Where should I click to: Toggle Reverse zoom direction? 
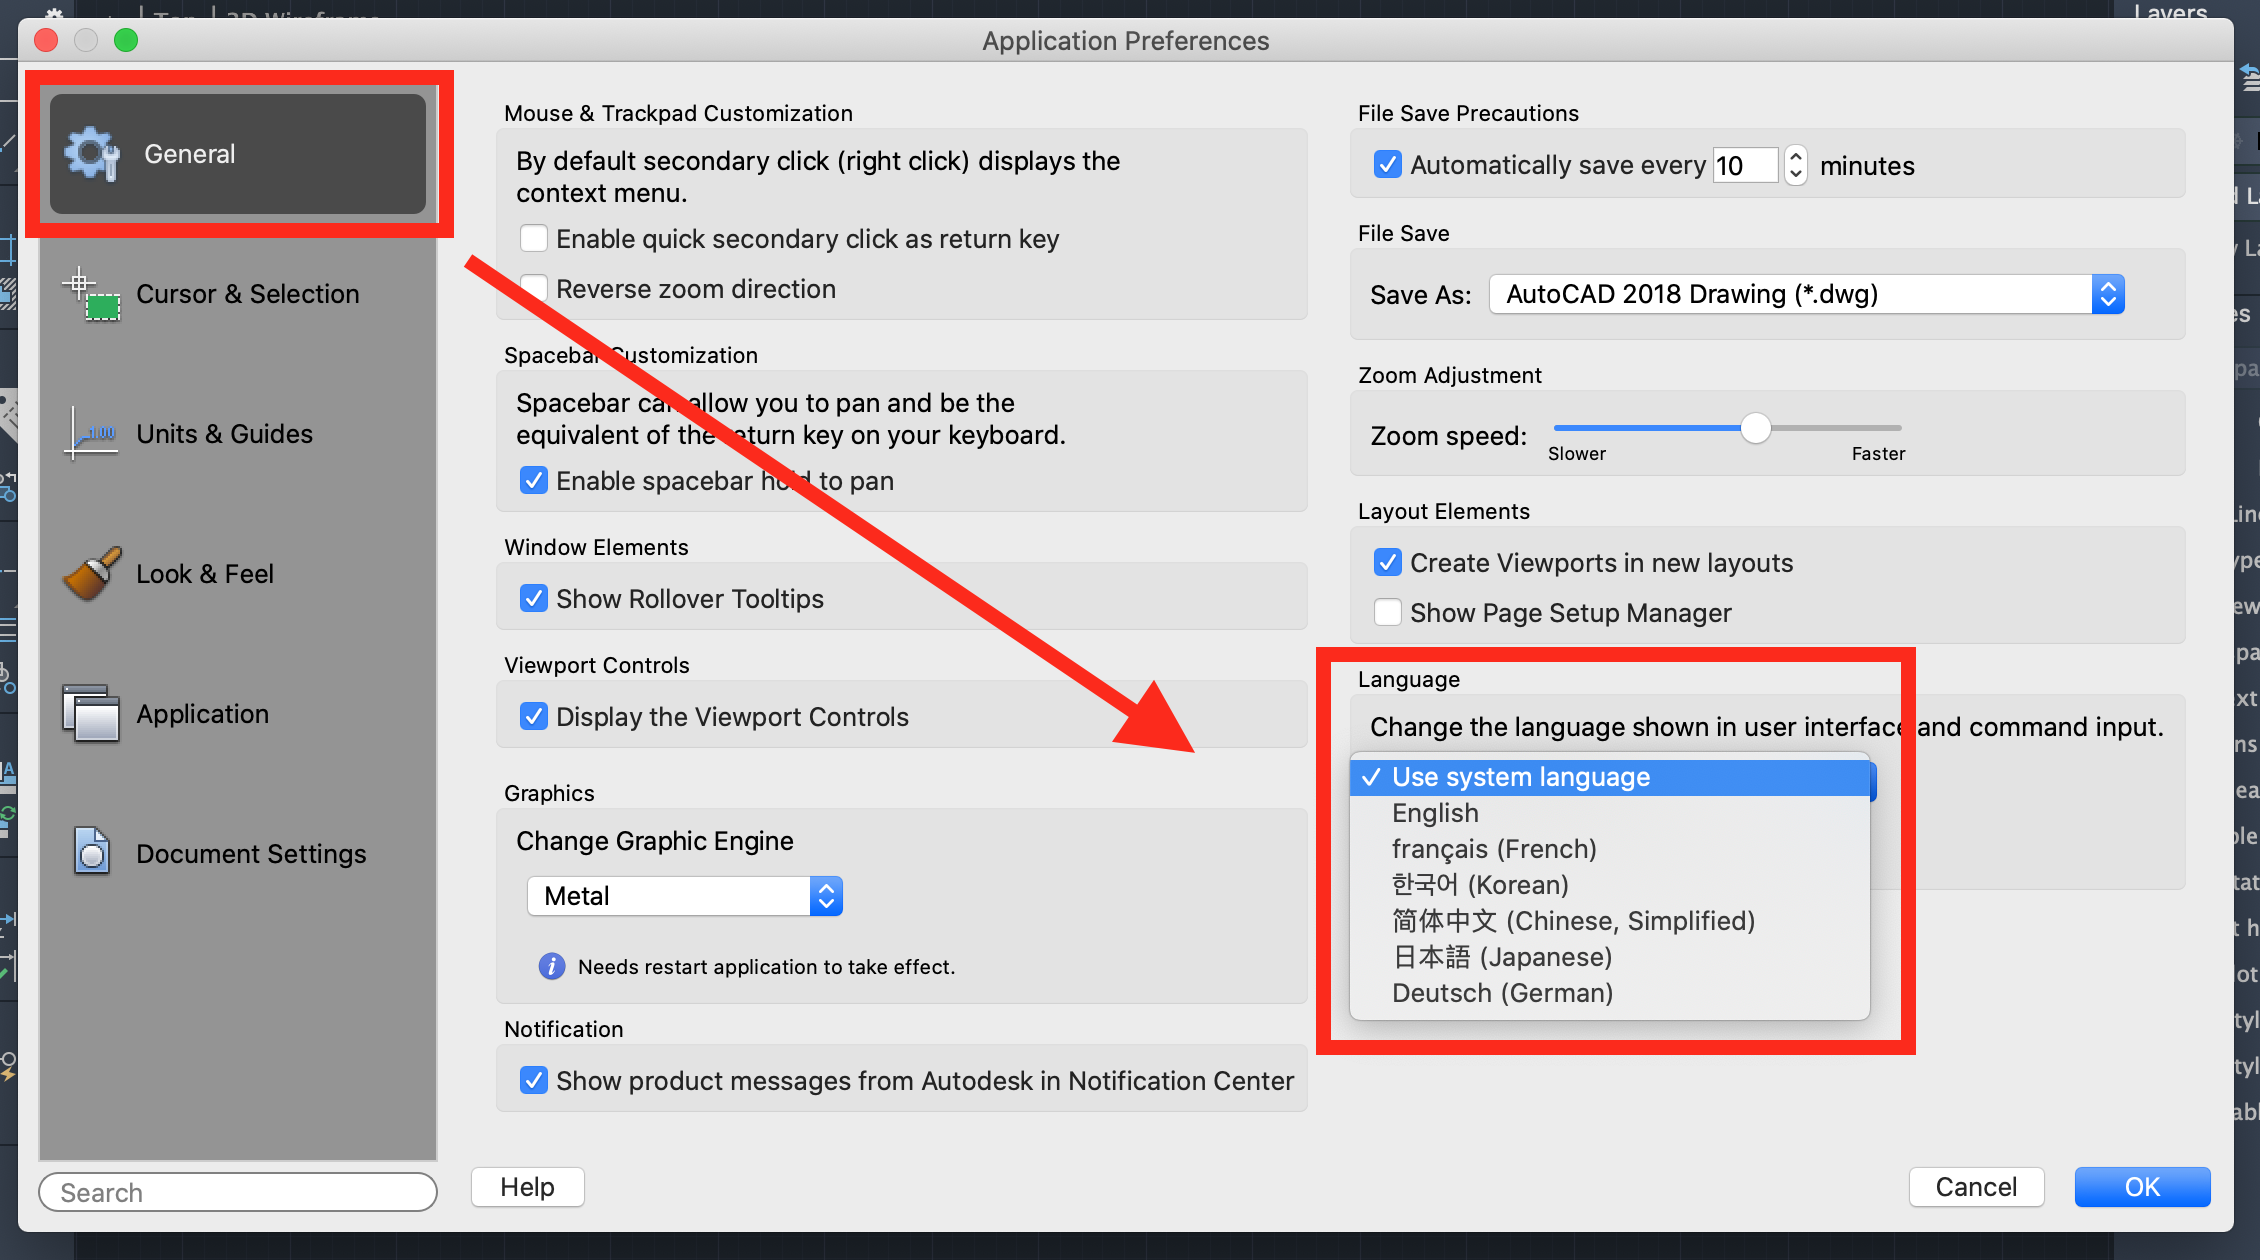click(534, 288)
